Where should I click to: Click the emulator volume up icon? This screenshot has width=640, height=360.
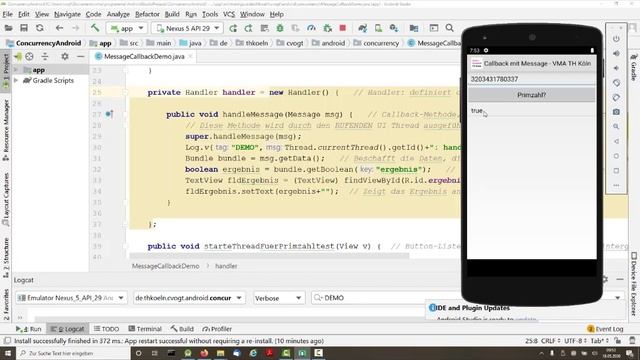tap(616, 53)
